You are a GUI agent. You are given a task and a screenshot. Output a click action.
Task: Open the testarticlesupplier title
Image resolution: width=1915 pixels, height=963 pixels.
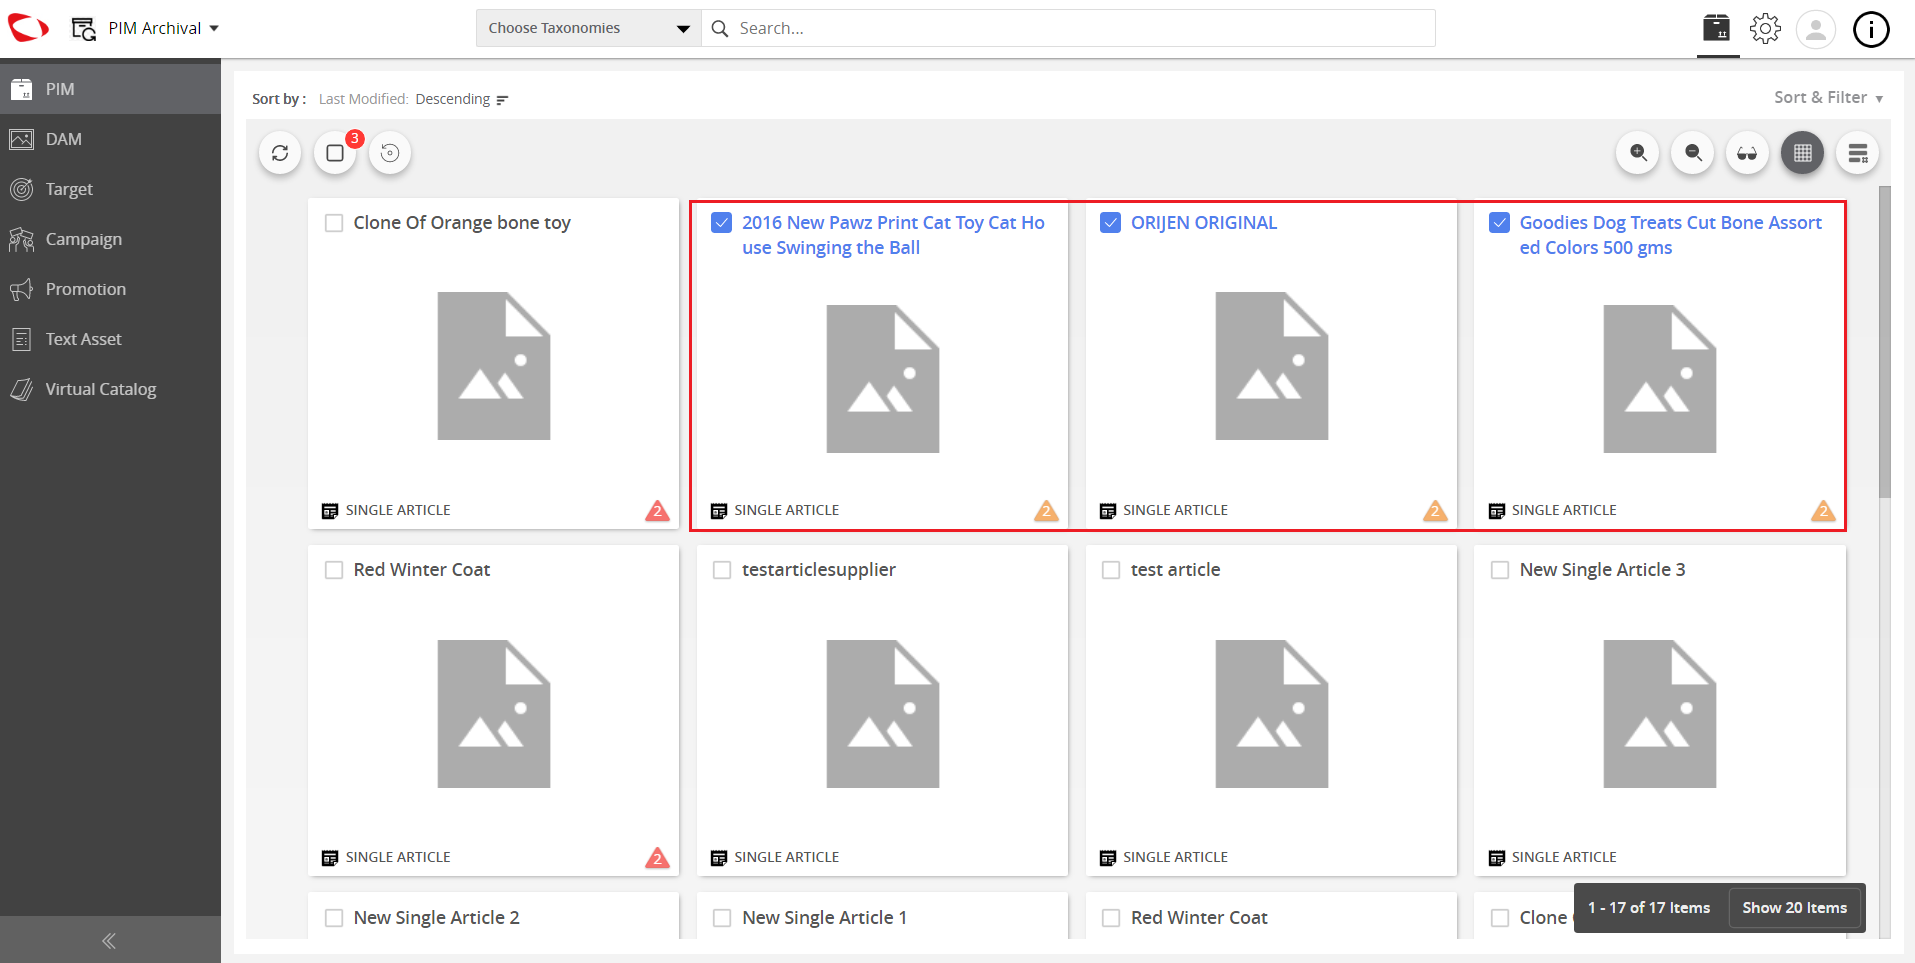coord(819,570)
